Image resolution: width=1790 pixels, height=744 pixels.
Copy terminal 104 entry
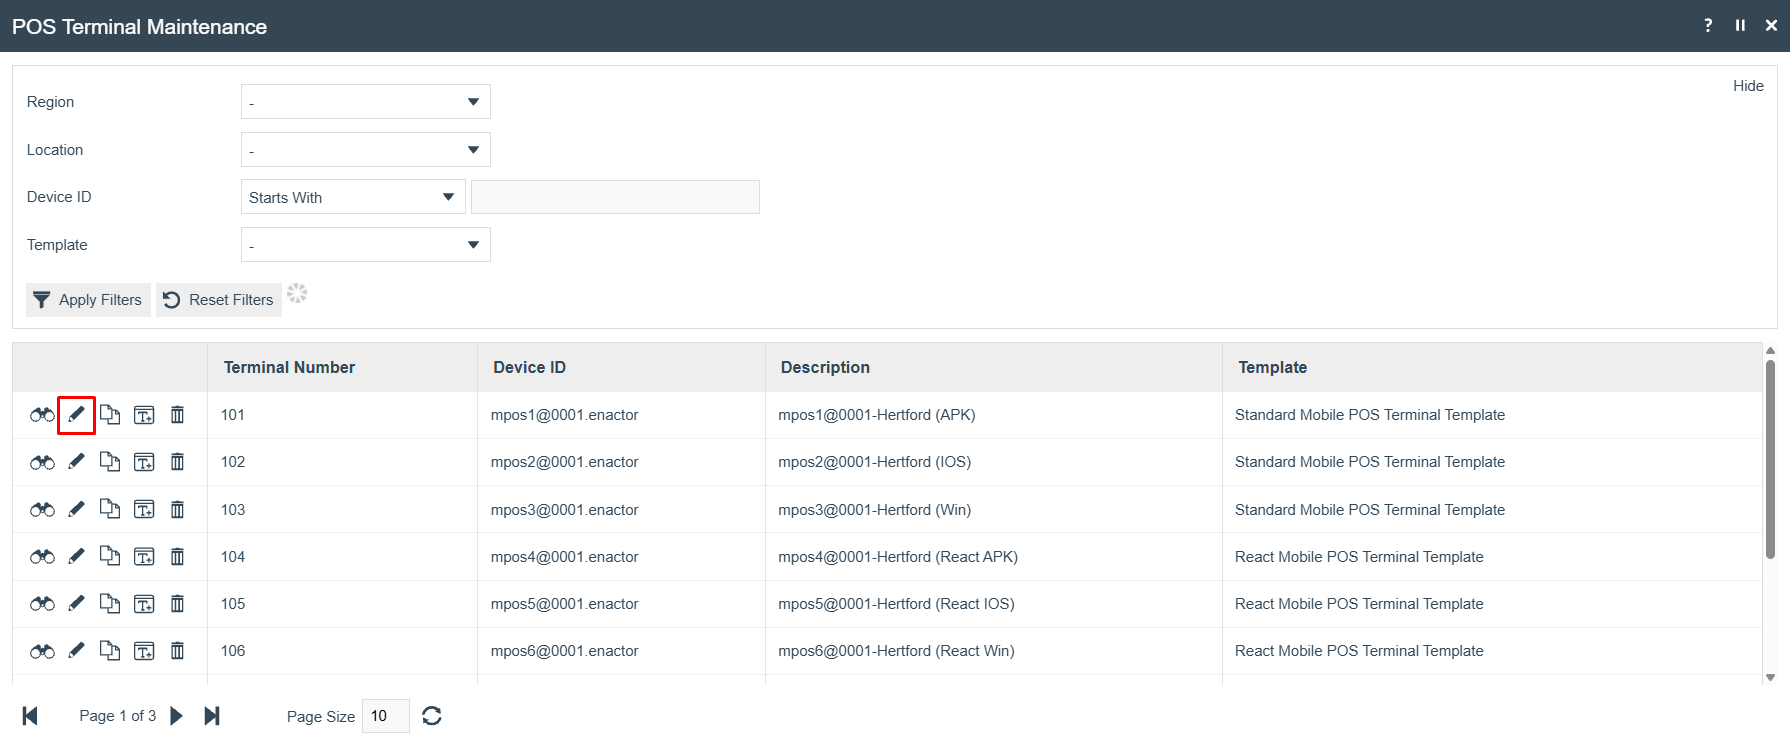(x=110, y=557)
